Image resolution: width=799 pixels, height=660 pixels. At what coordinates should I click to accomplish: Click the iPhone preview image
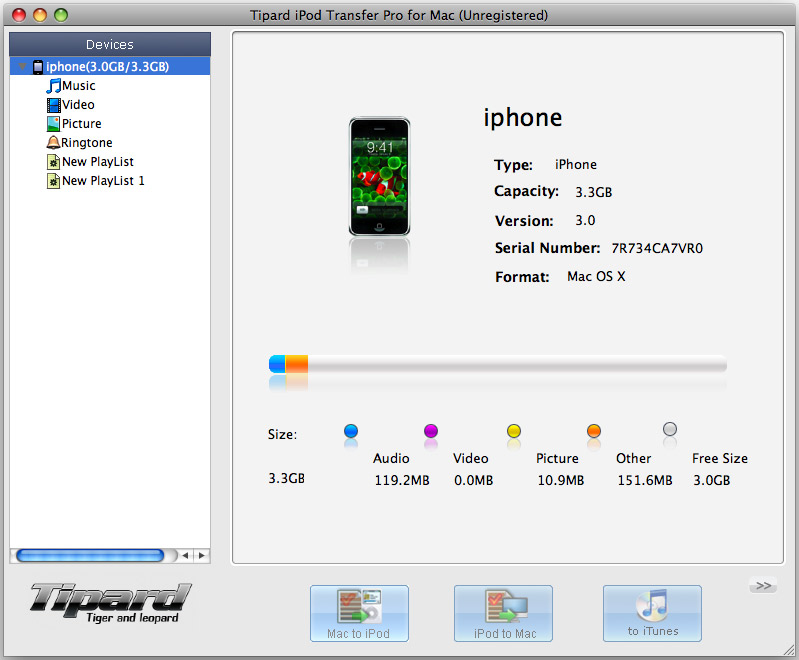click(x=379, y=177)
